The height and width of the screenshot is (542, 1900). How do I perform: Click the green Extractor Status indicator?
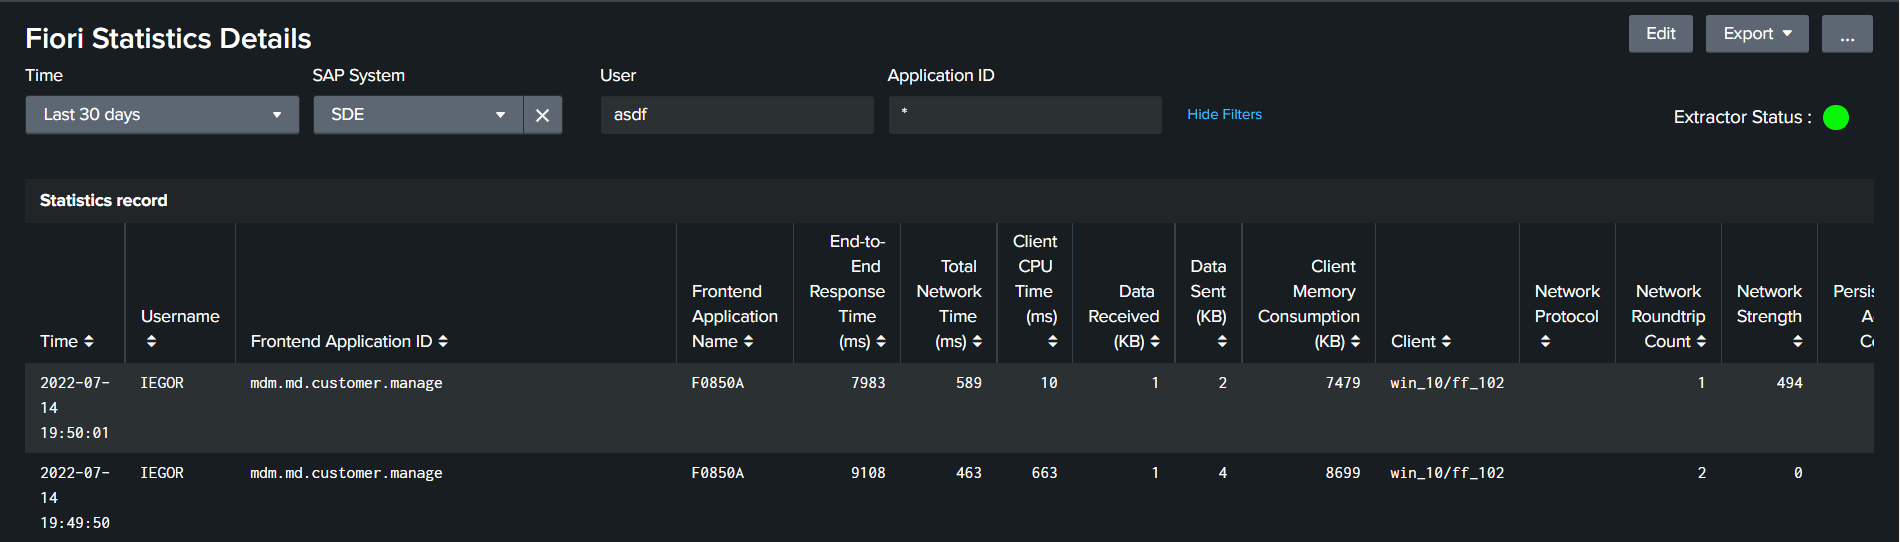pyautogui.click(x=1835, y=118)
